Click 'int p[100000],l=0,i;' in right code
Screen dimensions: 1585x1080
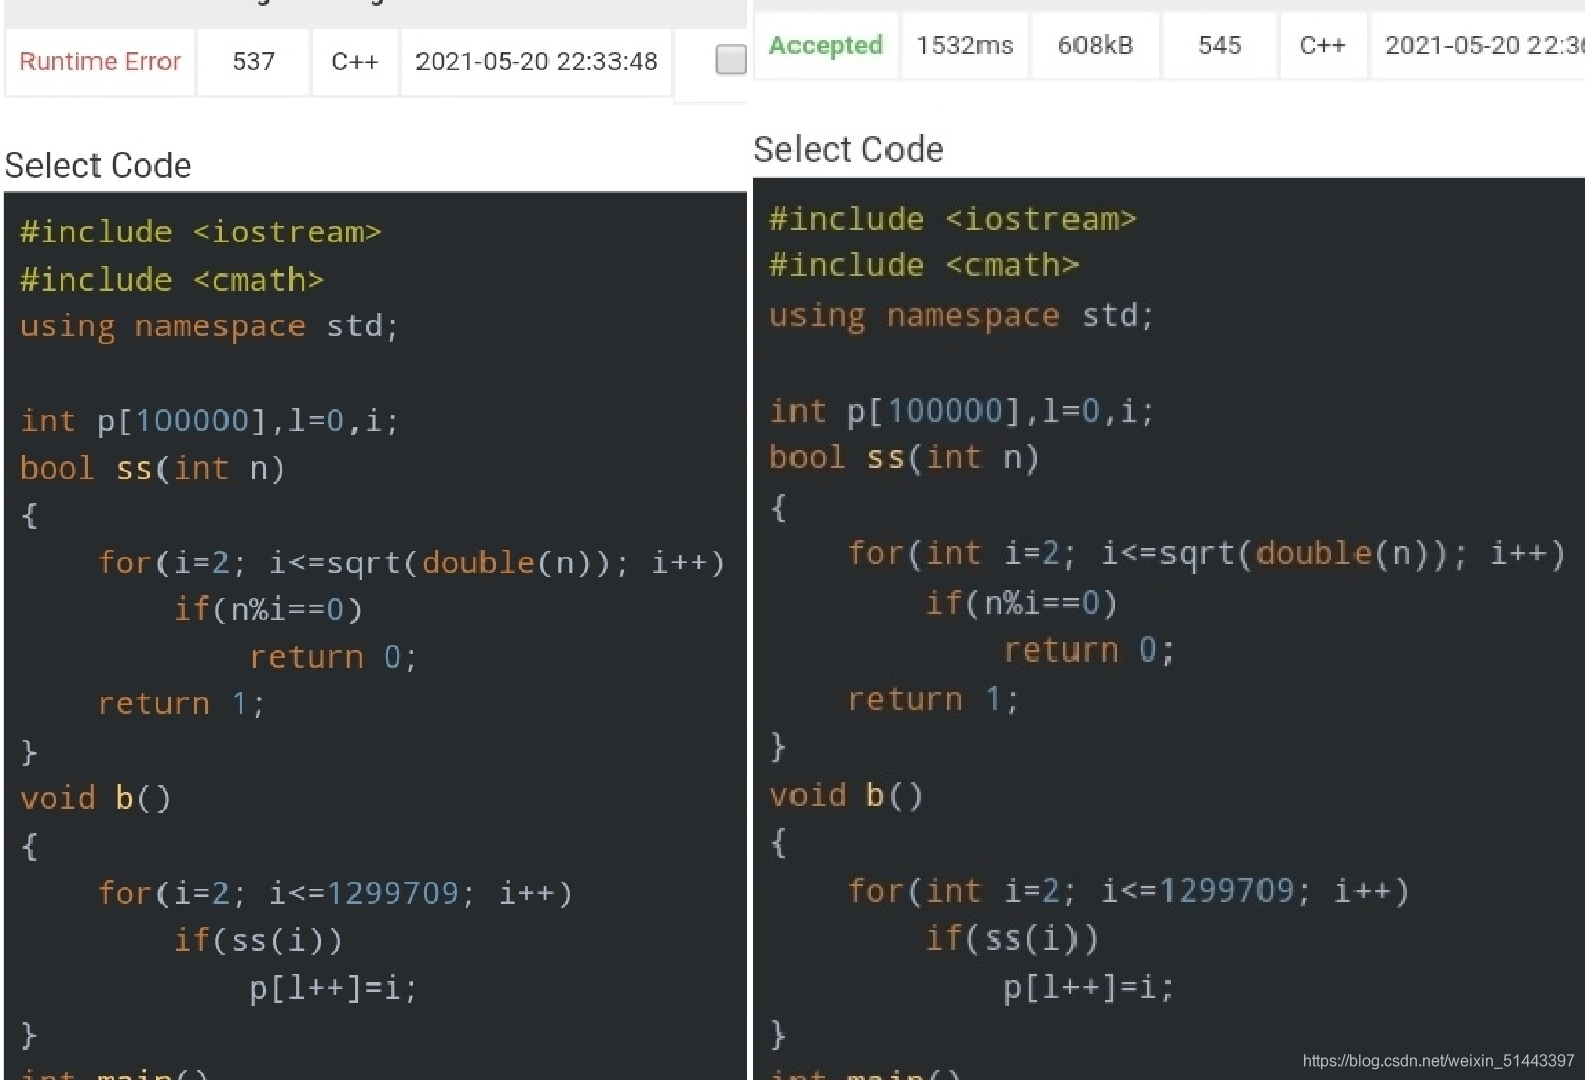click(962, 411)
